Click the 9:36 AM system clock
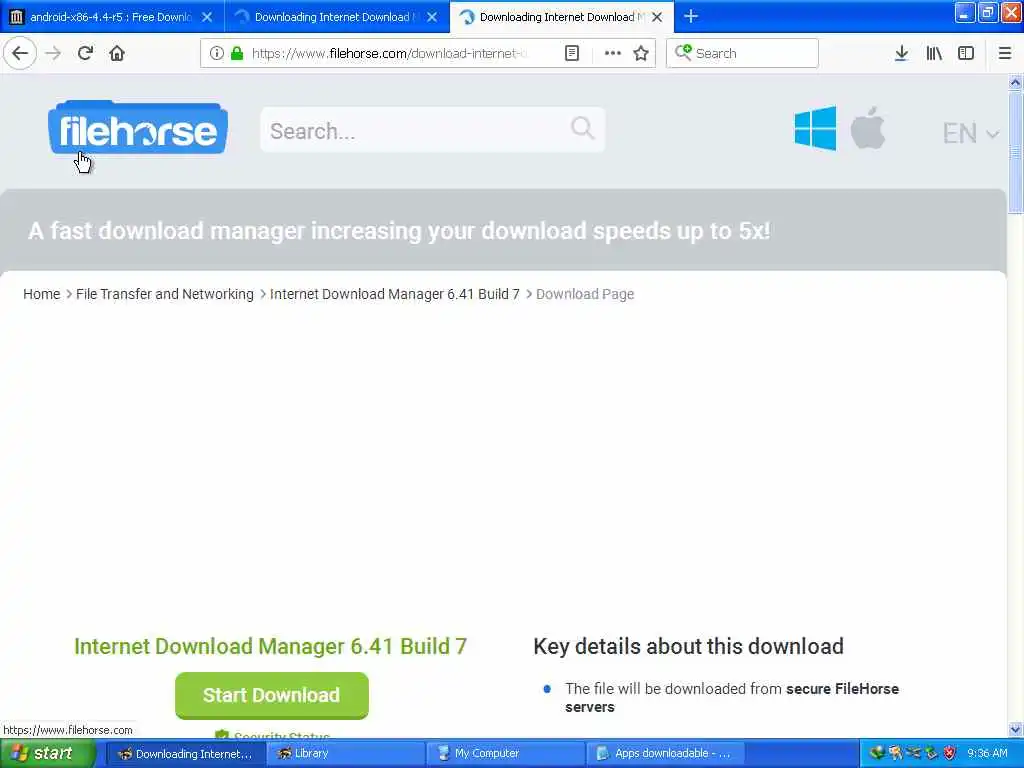Image resolution: width=1024 pixels, height=768 pixels. pos(987,754)
